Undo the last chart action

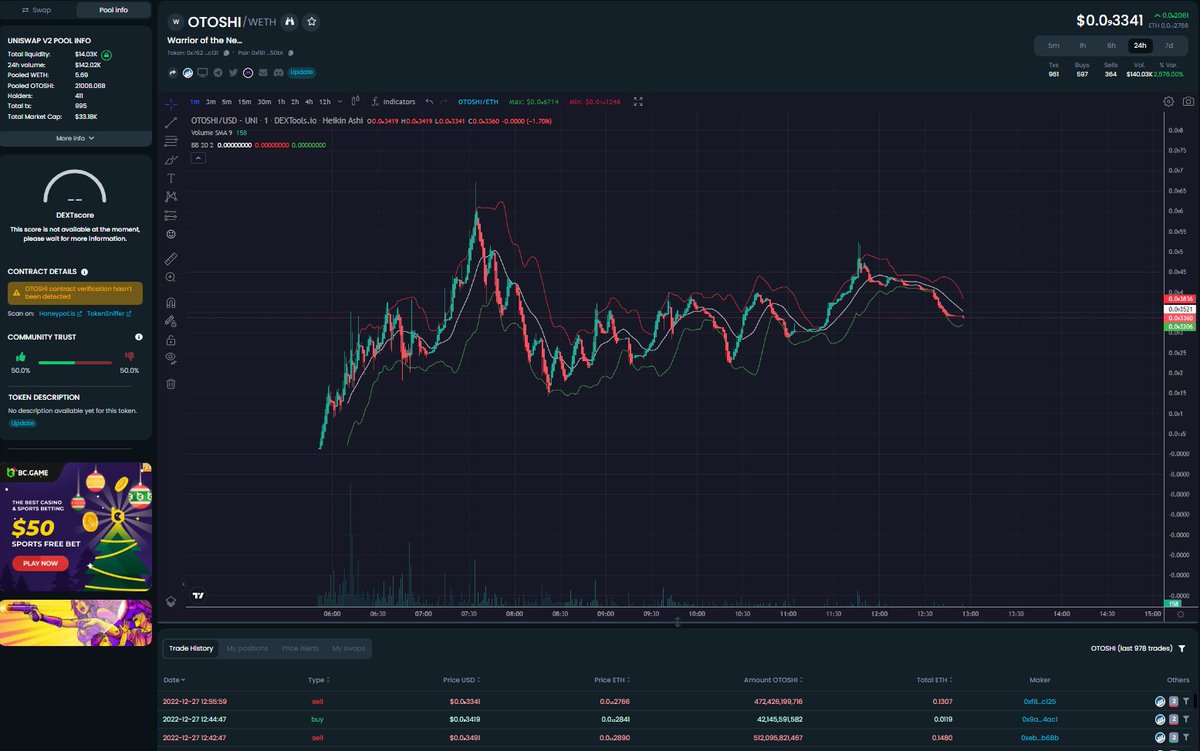[x=429, y=101]
